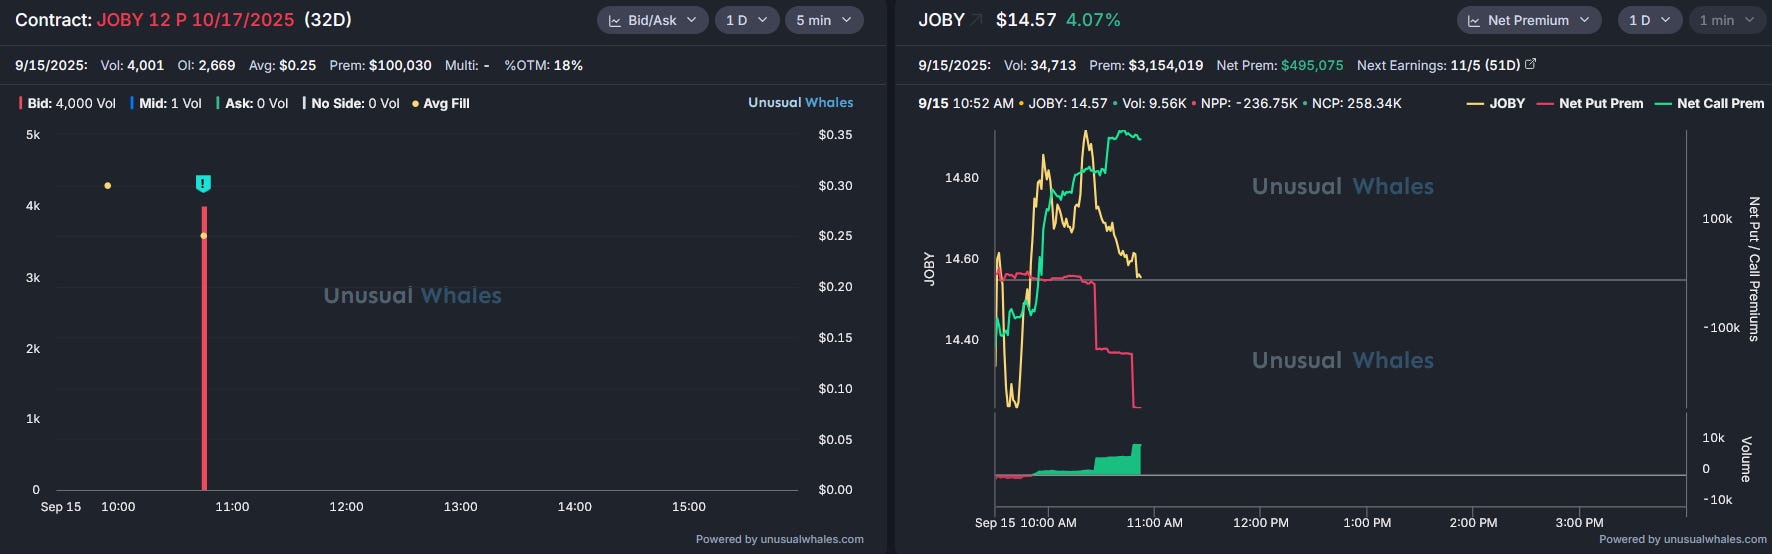
Task: Open the 1 min interval dropdown
Action: point(1727,20)
